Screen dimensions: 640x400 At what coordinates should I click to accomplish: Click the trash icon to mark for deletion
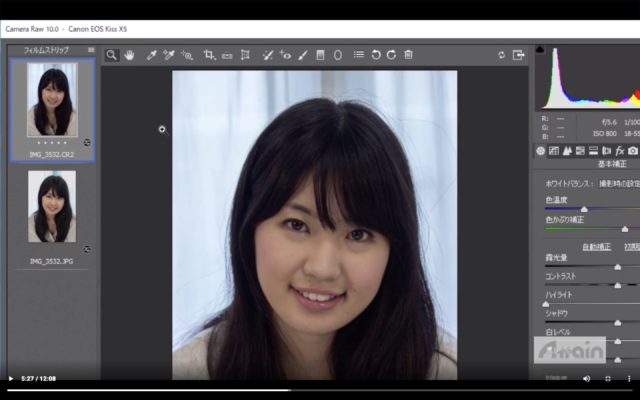click(x=408, y=54)
